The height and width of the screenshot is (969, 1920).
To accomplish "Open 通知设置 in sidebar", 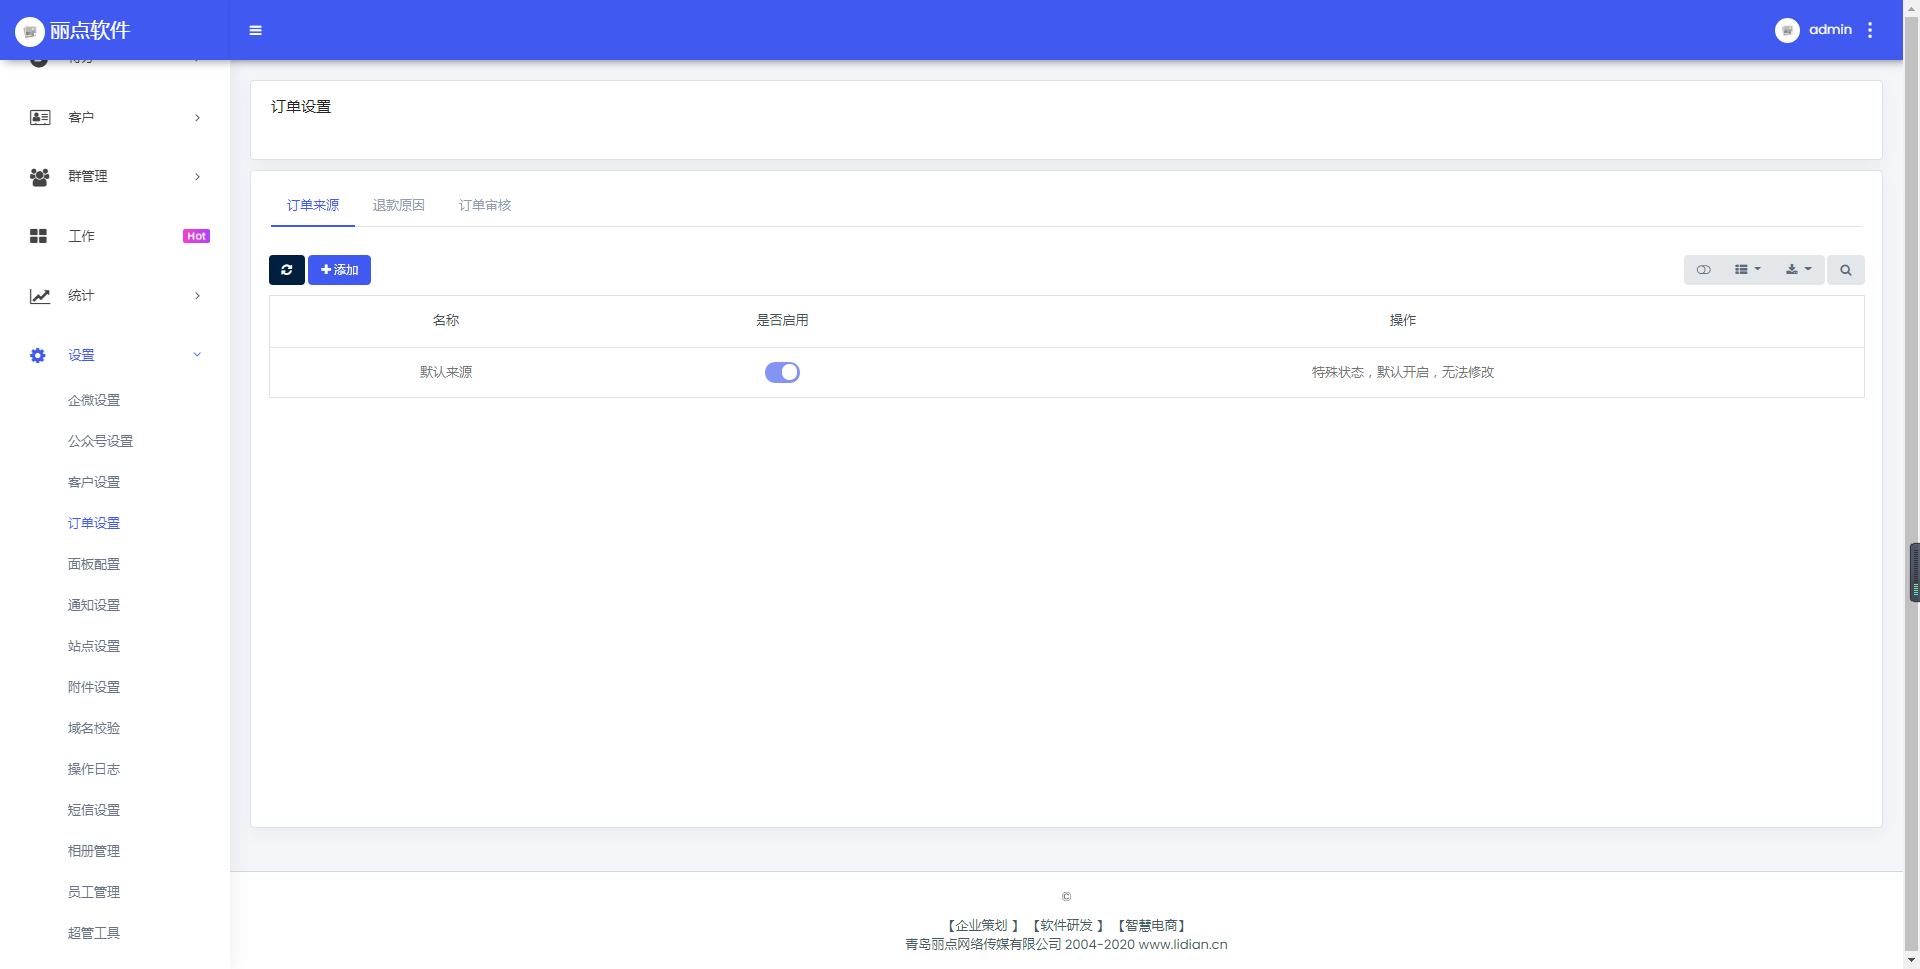I will coord(94,605).
